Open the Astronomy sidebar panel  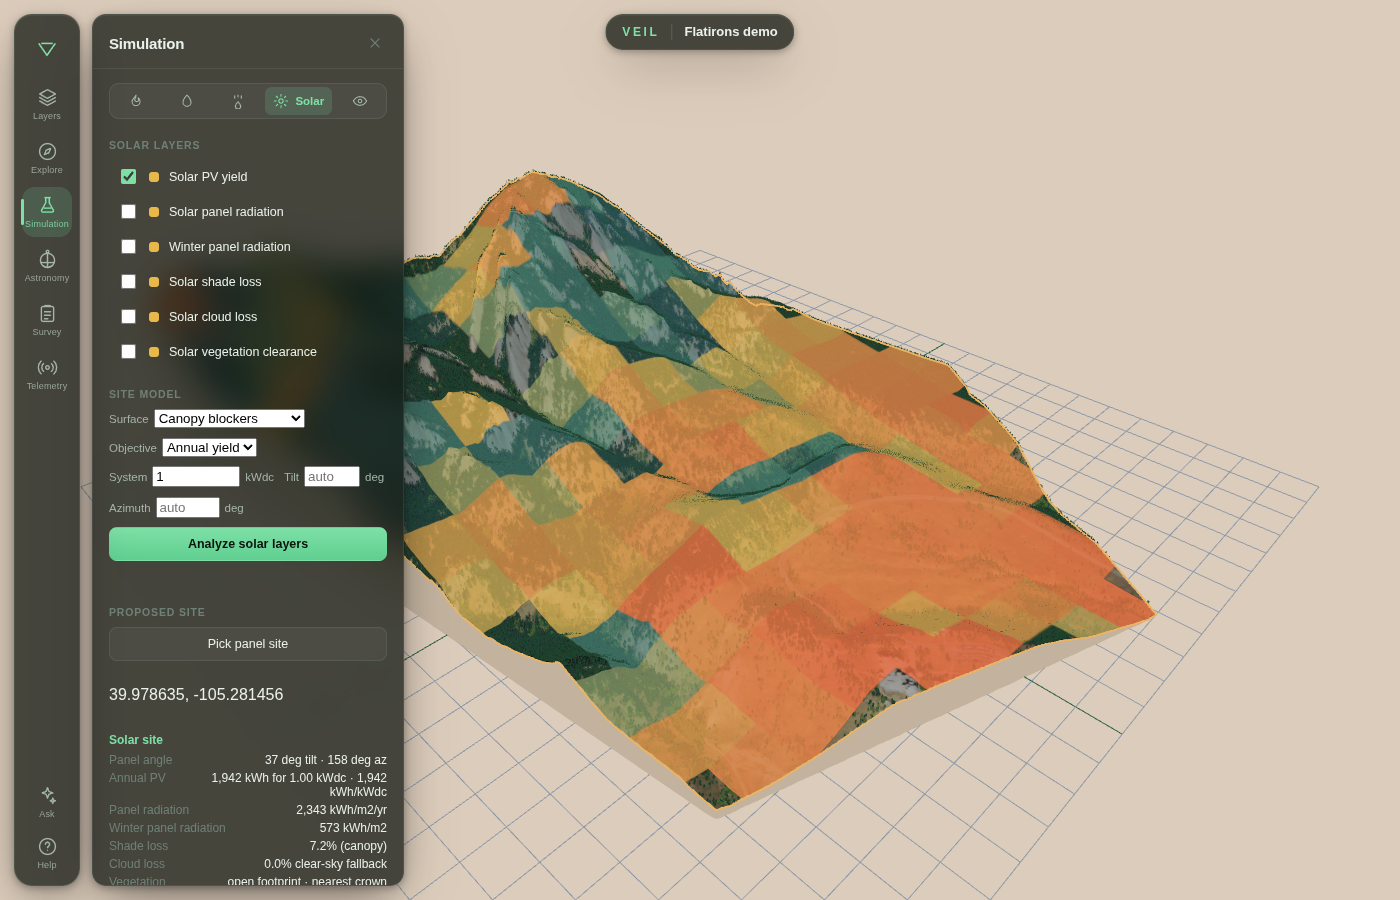(x=47, y=266)
